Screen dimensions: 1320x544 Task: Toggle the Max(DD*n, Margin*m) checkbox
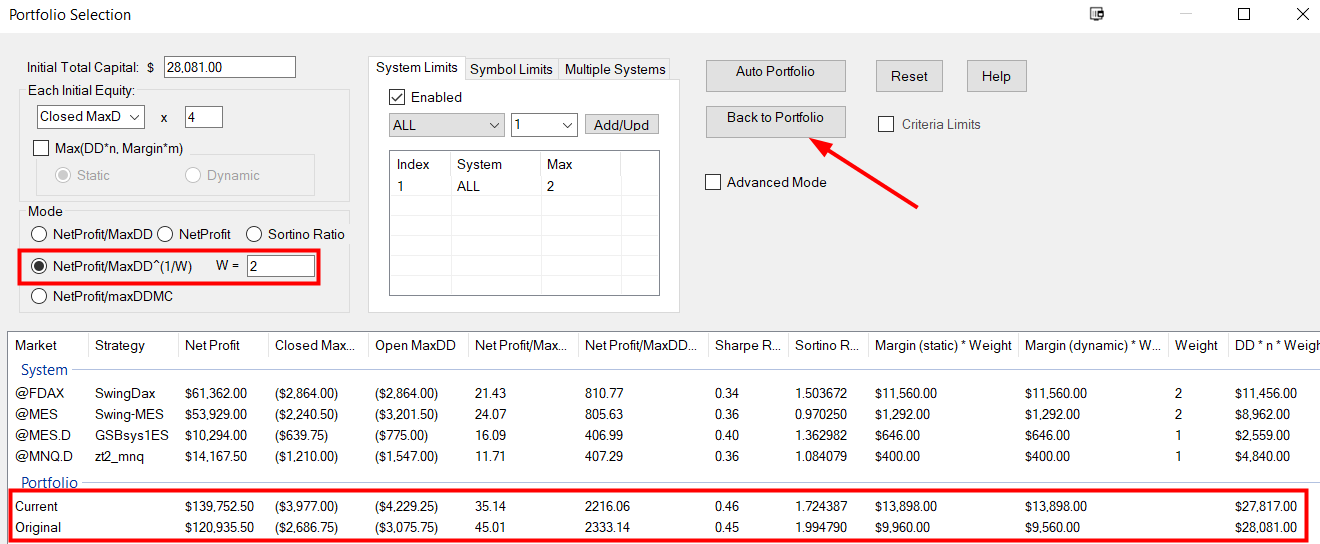pos(41,148)
